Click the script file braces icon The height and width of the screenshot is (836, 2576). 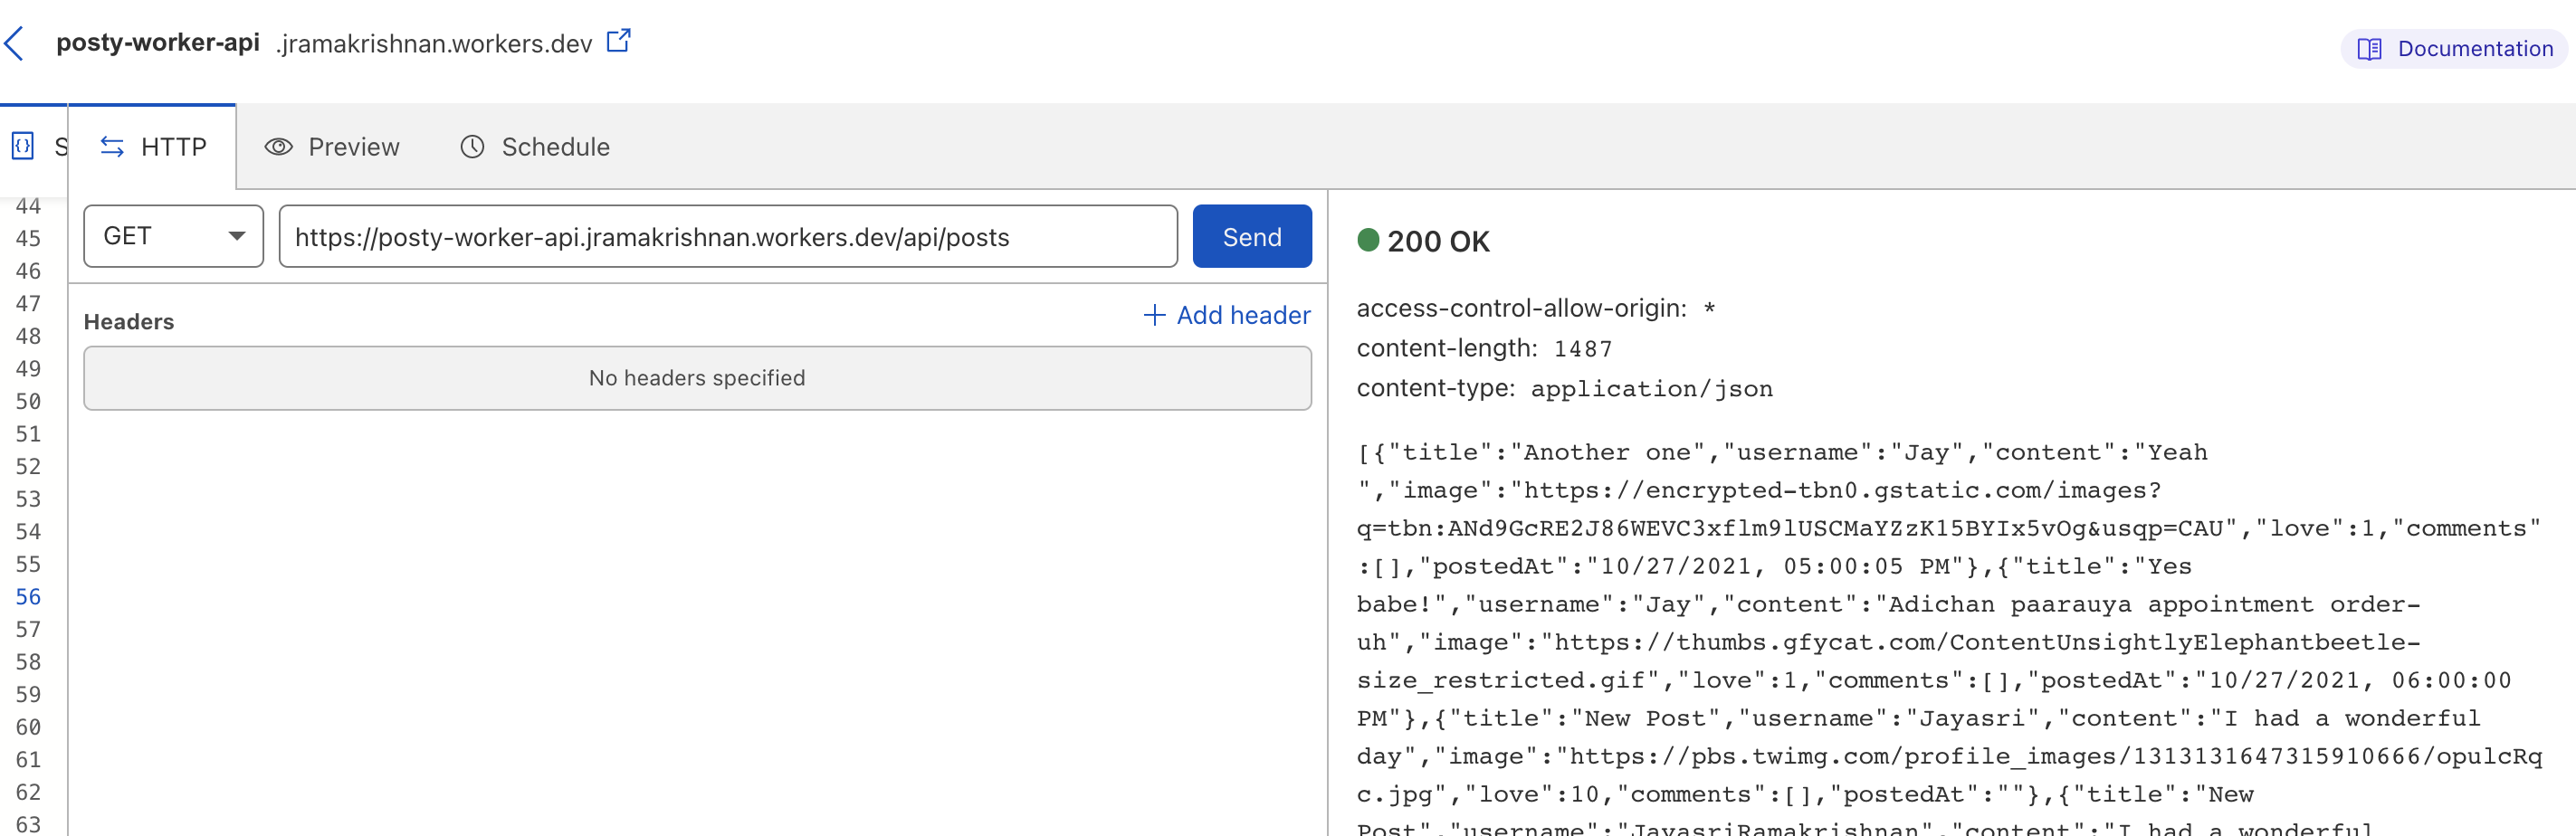[x=23, y=146]
